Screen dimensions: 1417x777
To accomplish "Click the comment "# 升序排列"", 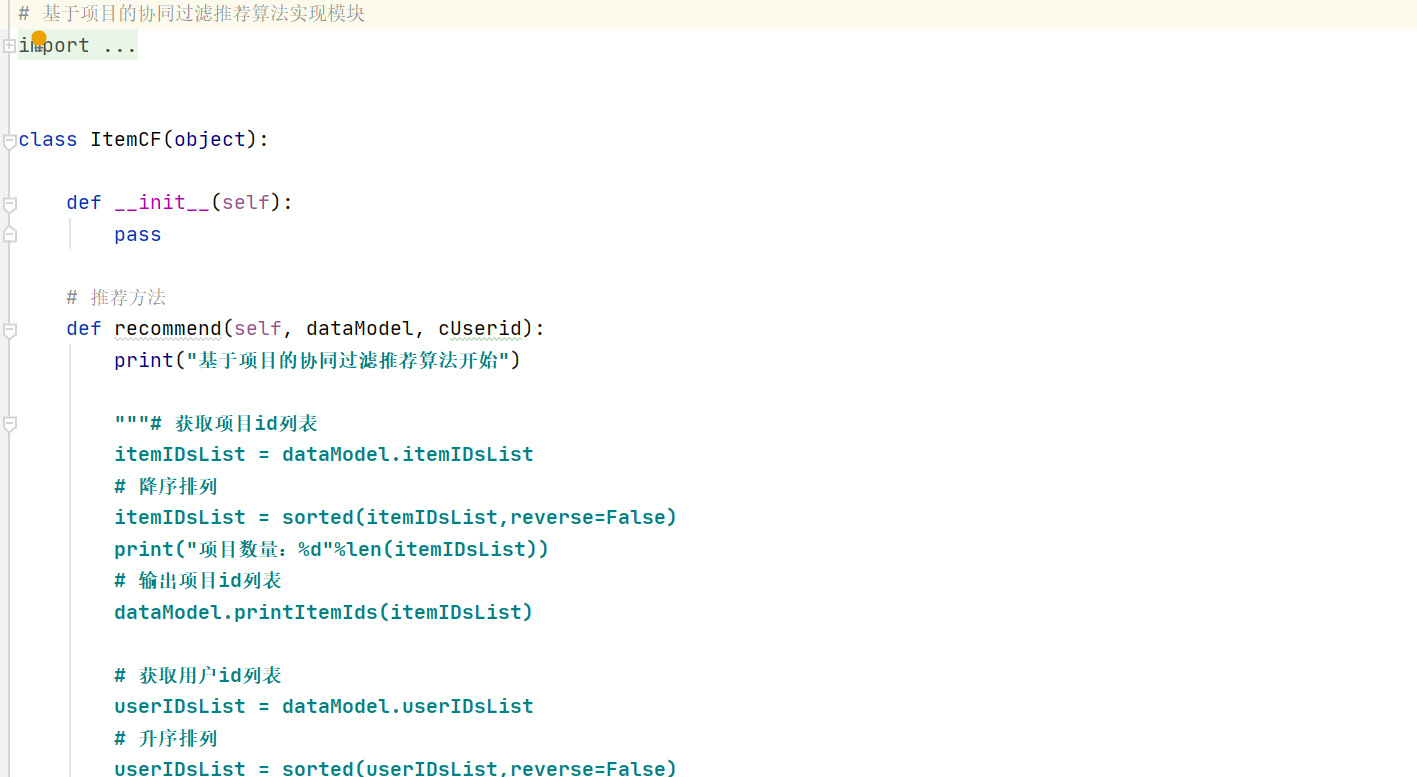I will click(x=166, y=739).
